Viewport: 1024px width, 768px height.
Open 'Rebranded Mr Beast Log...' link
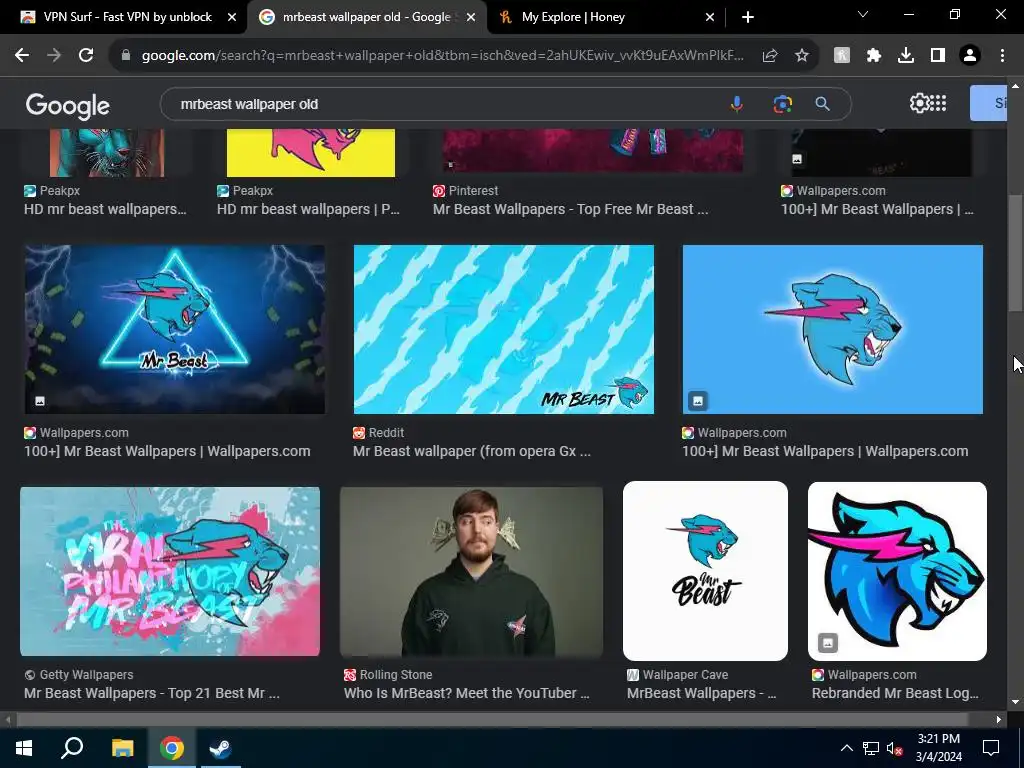pyautogui.click(x=895, y=694)
